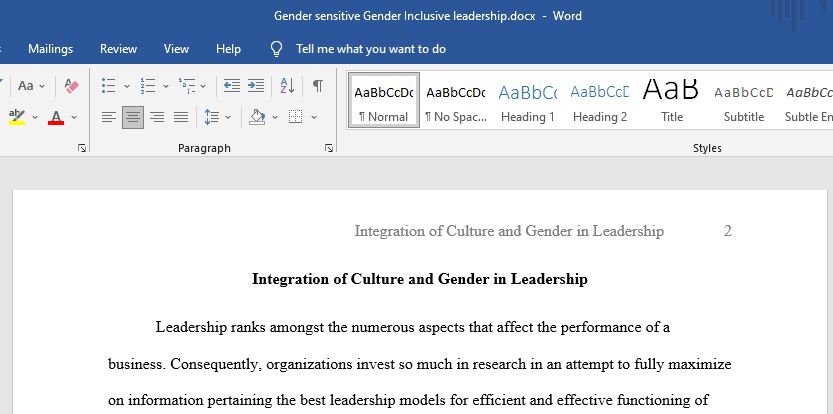Open the font color dropdown arrow
Screen dimensions: 833x414
tap(74, 117)
